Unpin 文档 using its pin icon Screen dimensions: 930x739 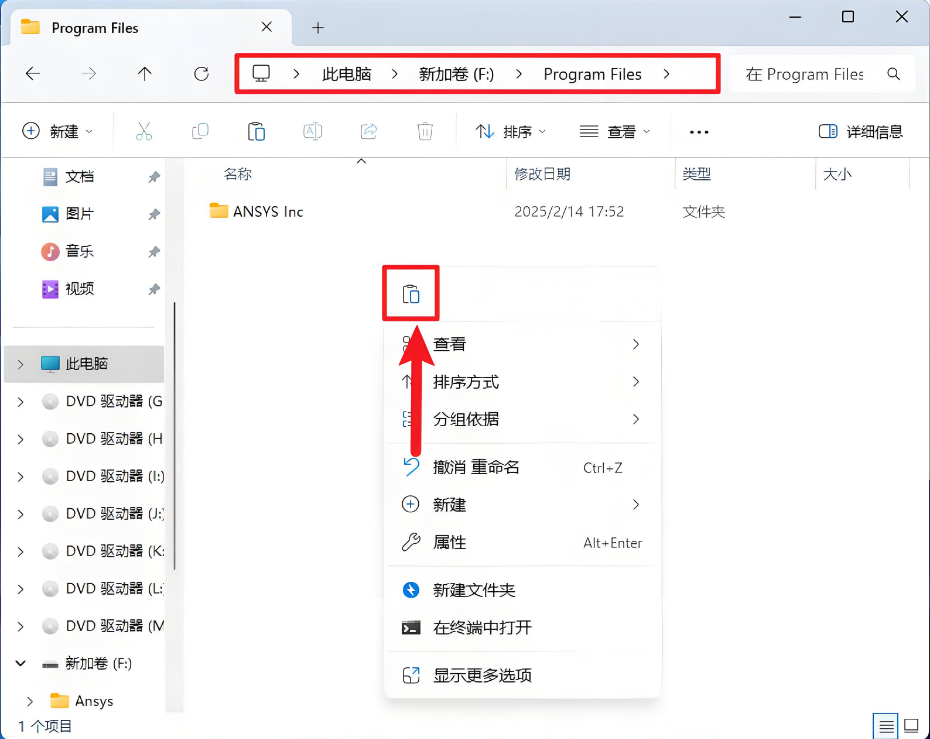click(x=154, y=177)
